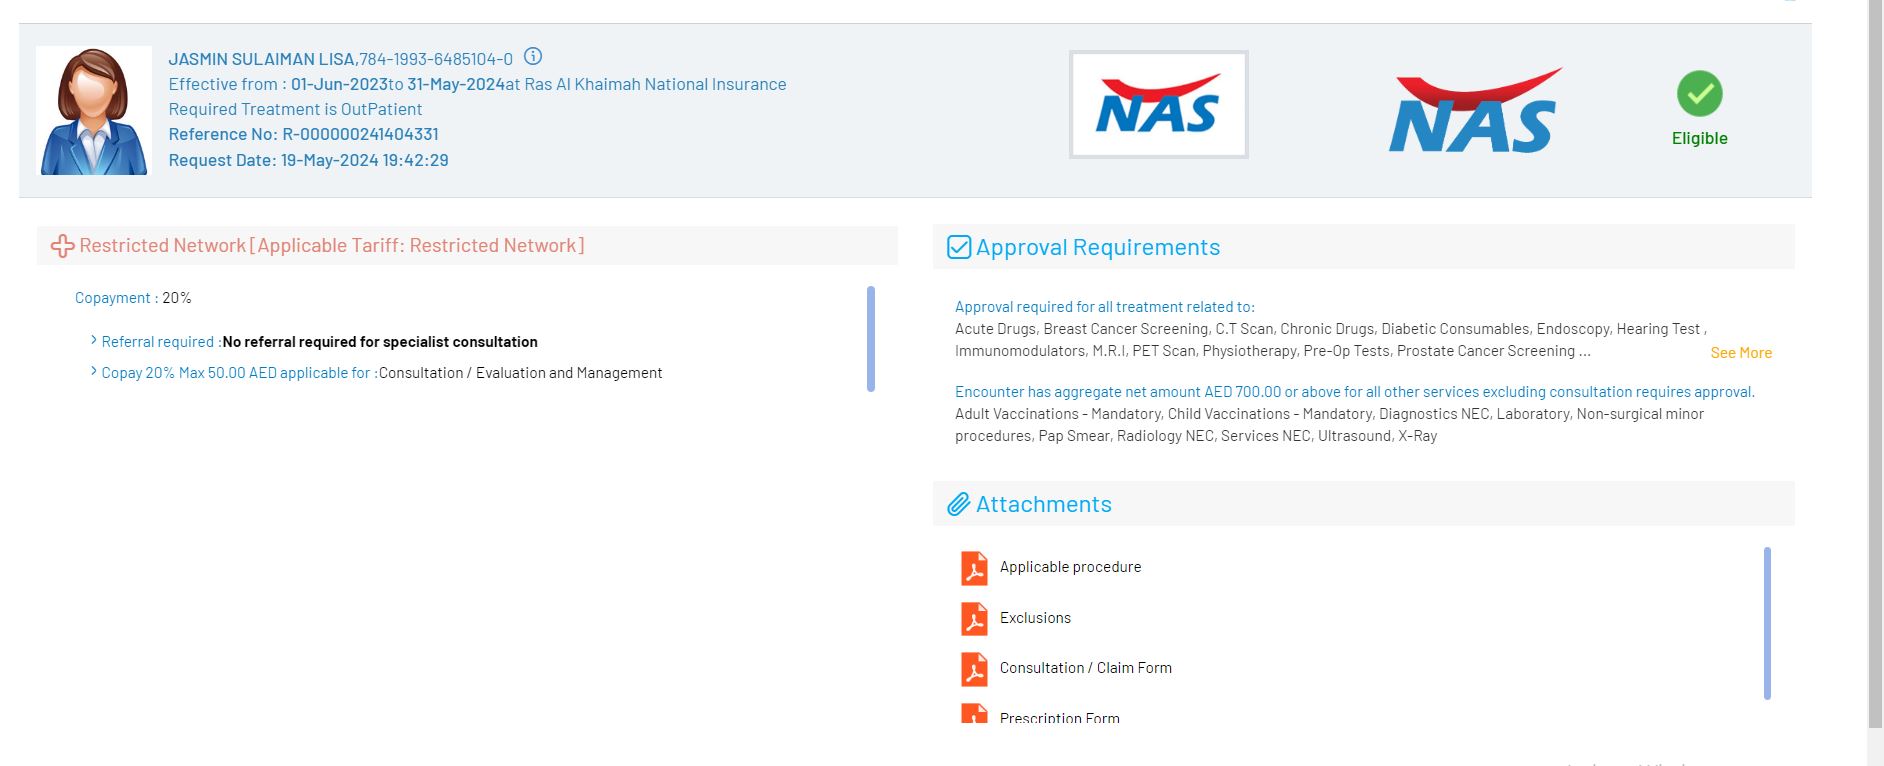Open the Consultation / Claim Form link
The width and height of the screenshot is (1884, 766).
pyautogui.click(x=1086, y=668)
